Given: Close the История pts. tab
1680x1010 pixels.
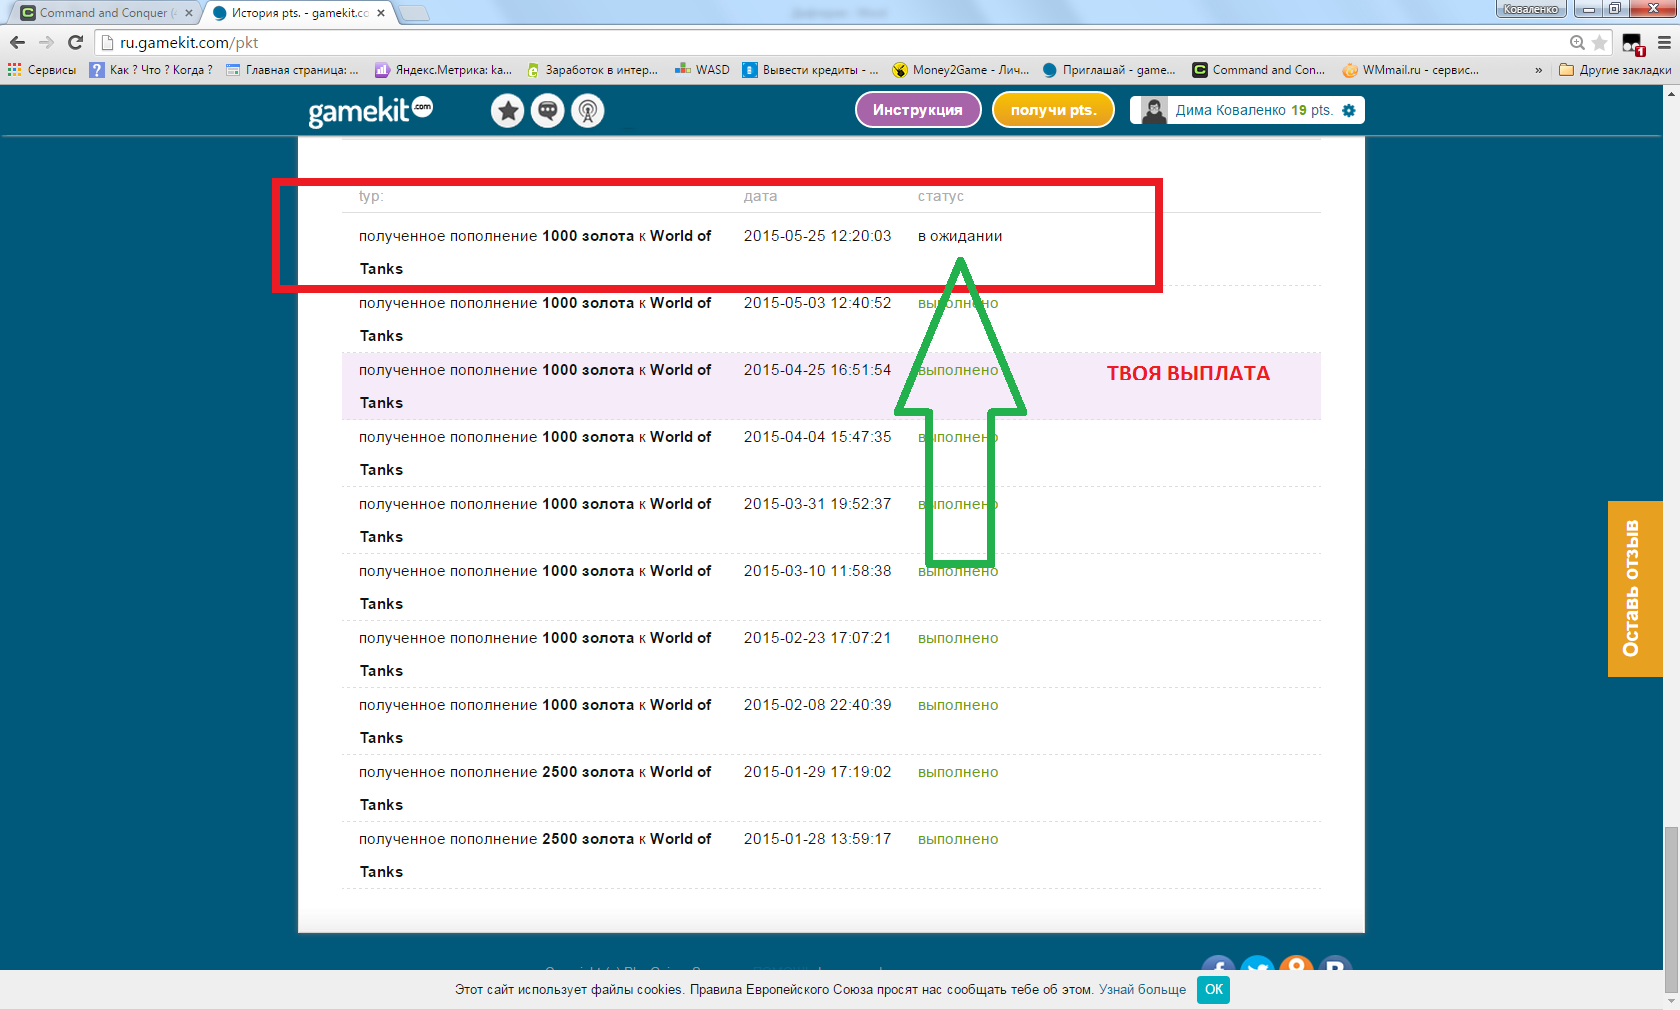Looking at the screenshot, I should (x=381, y=13).
